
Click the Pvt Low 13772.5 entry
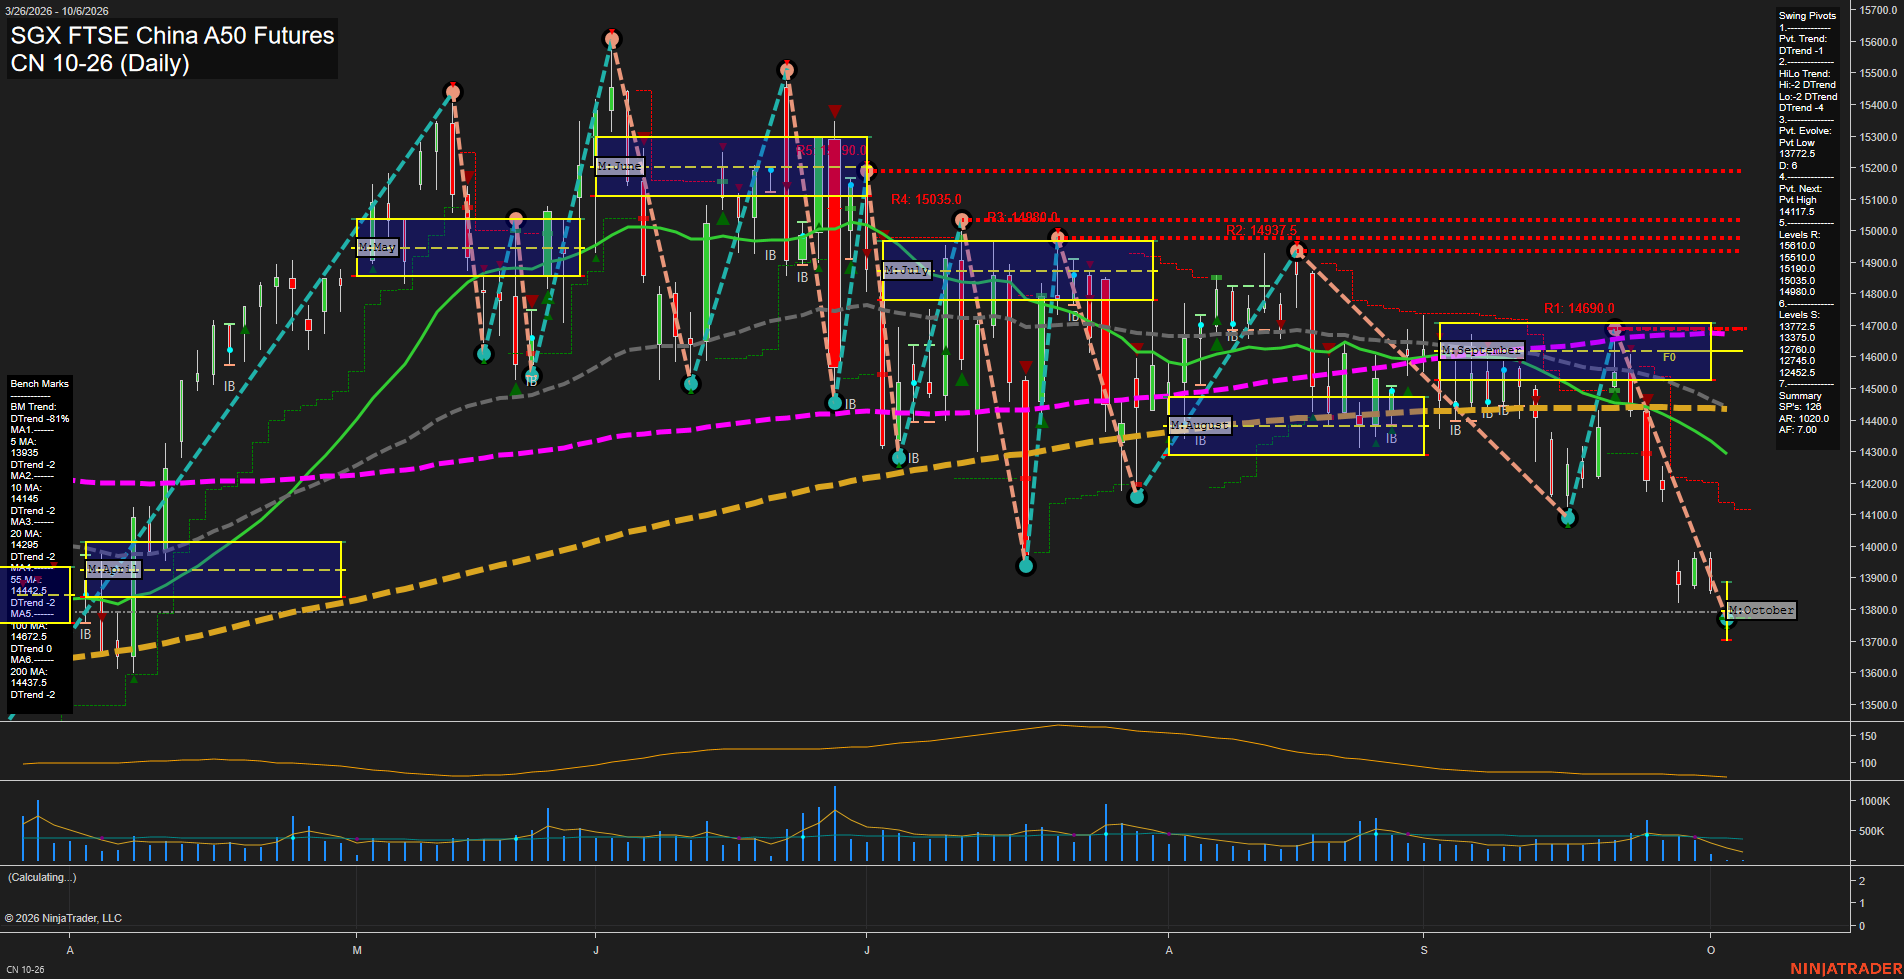(x=1797, y=148)
